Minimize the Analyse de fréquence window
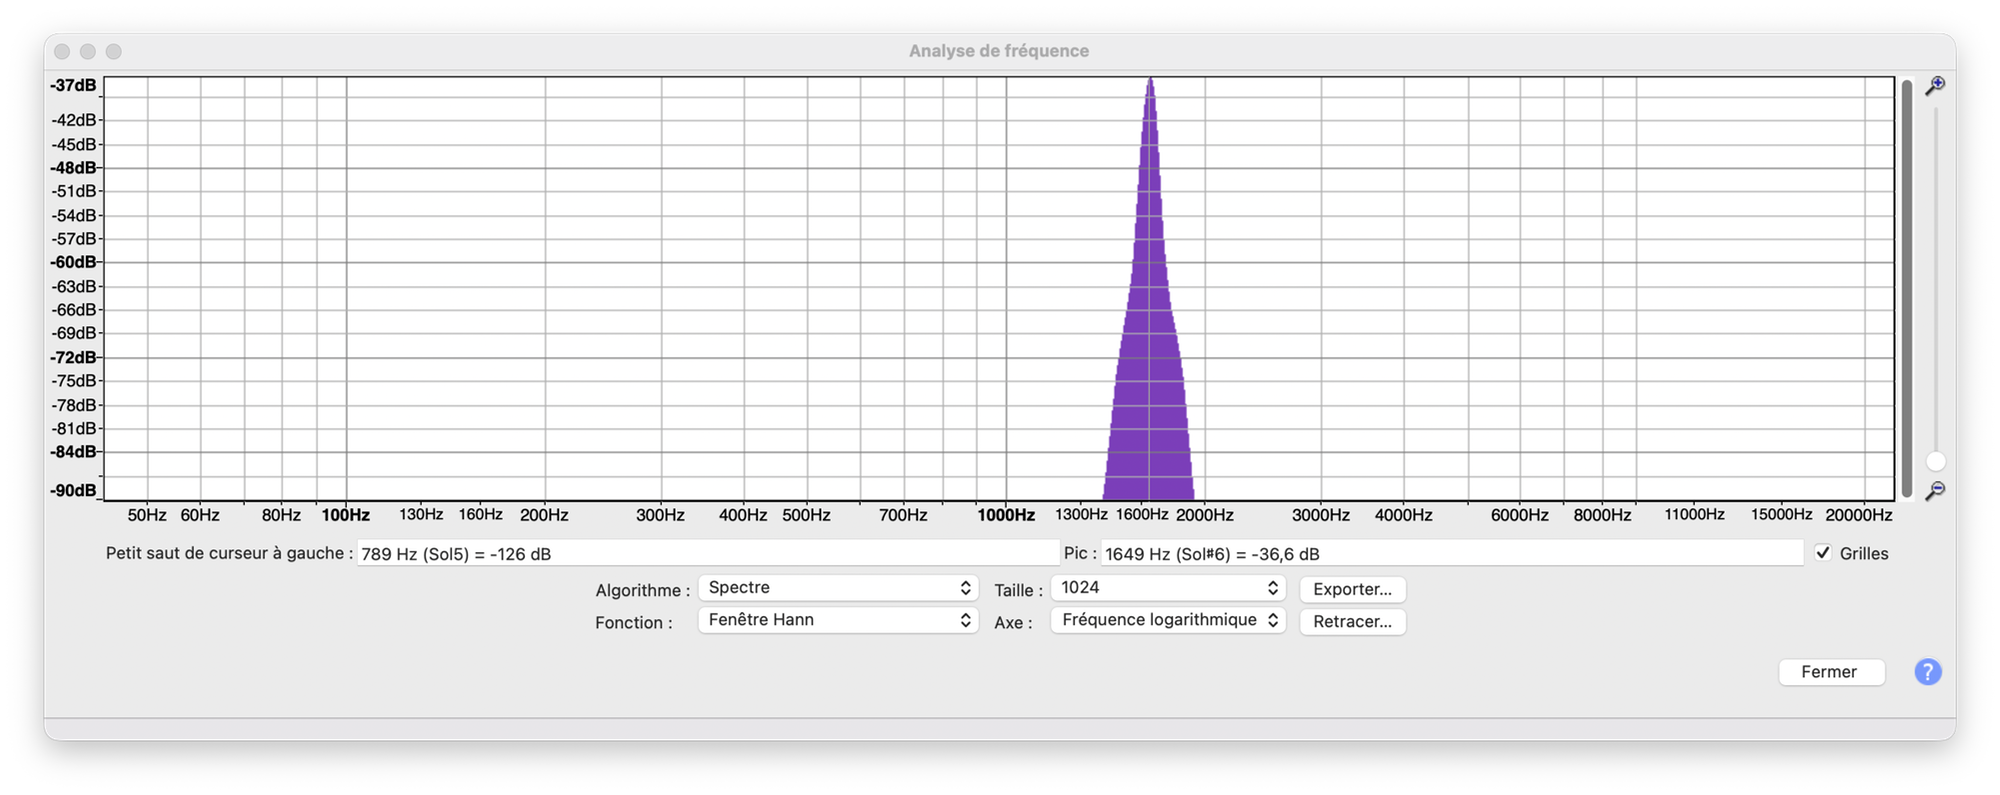Screen dimensions: 2000x795 88,51
